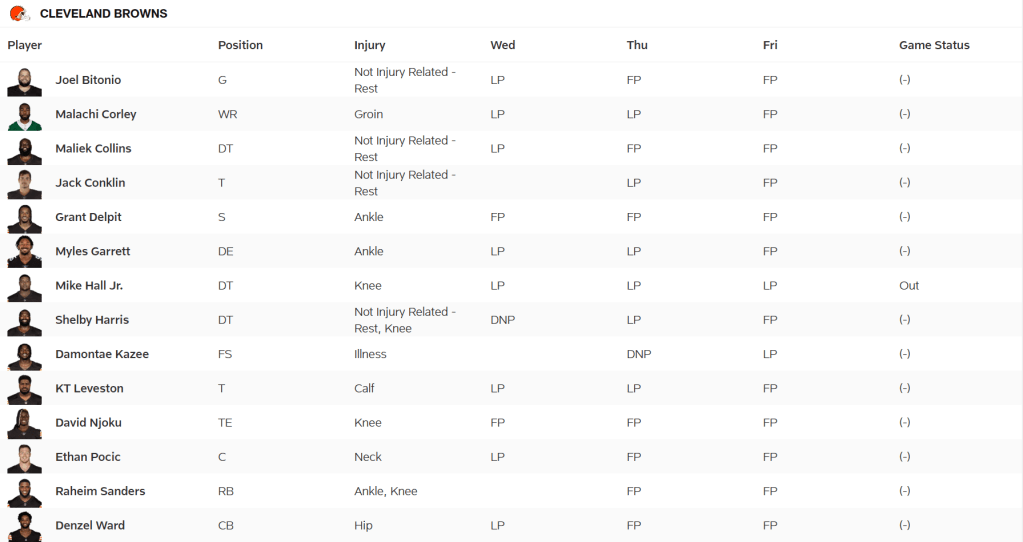Open Jack Conklin player link
Viewport: 1023px width, 542px height.
90,183
